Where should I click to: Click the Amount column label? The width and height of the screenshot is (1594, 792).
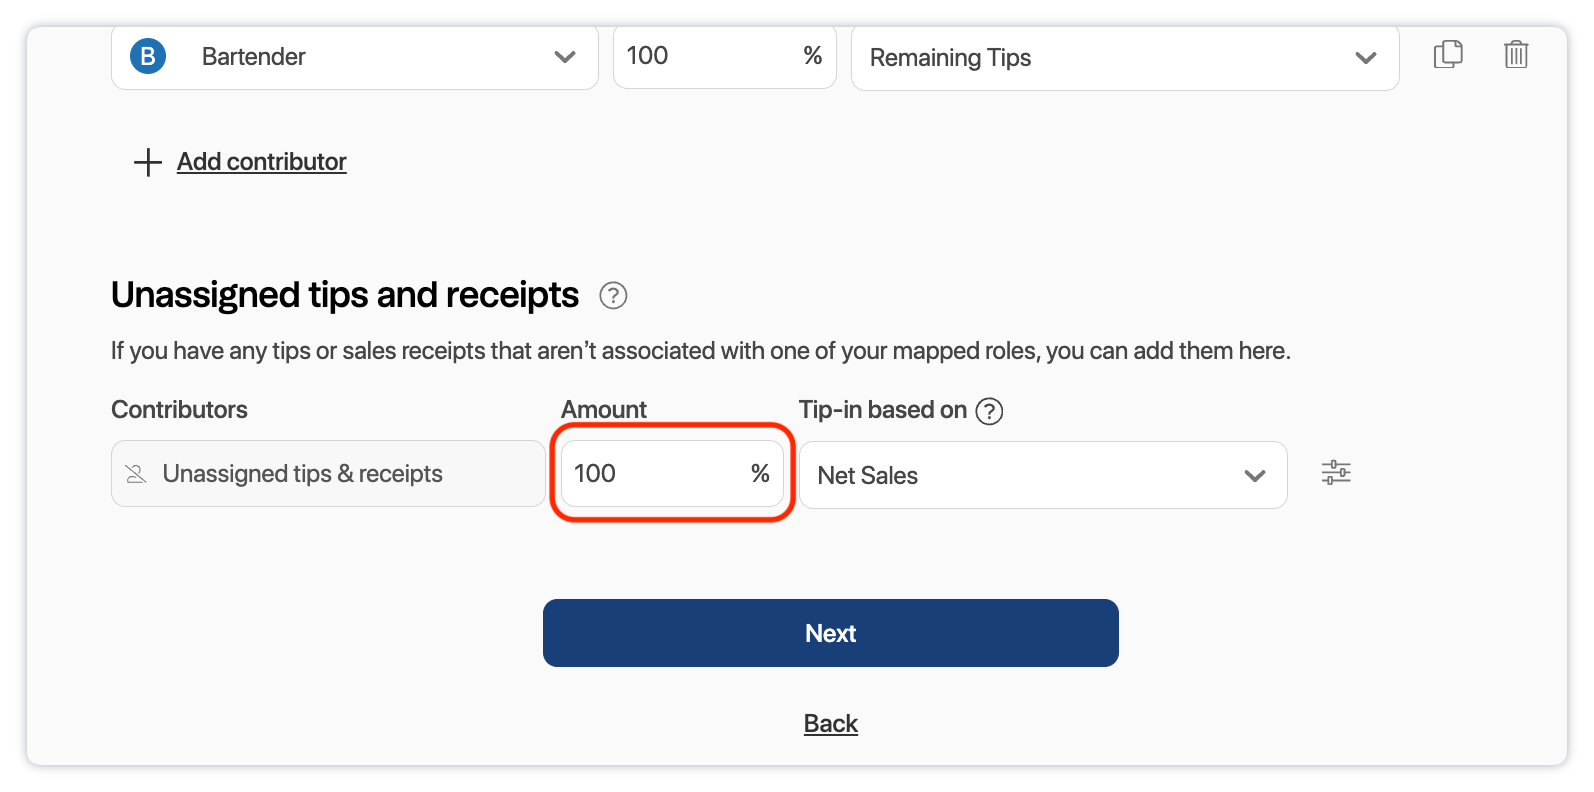[604, 410]
